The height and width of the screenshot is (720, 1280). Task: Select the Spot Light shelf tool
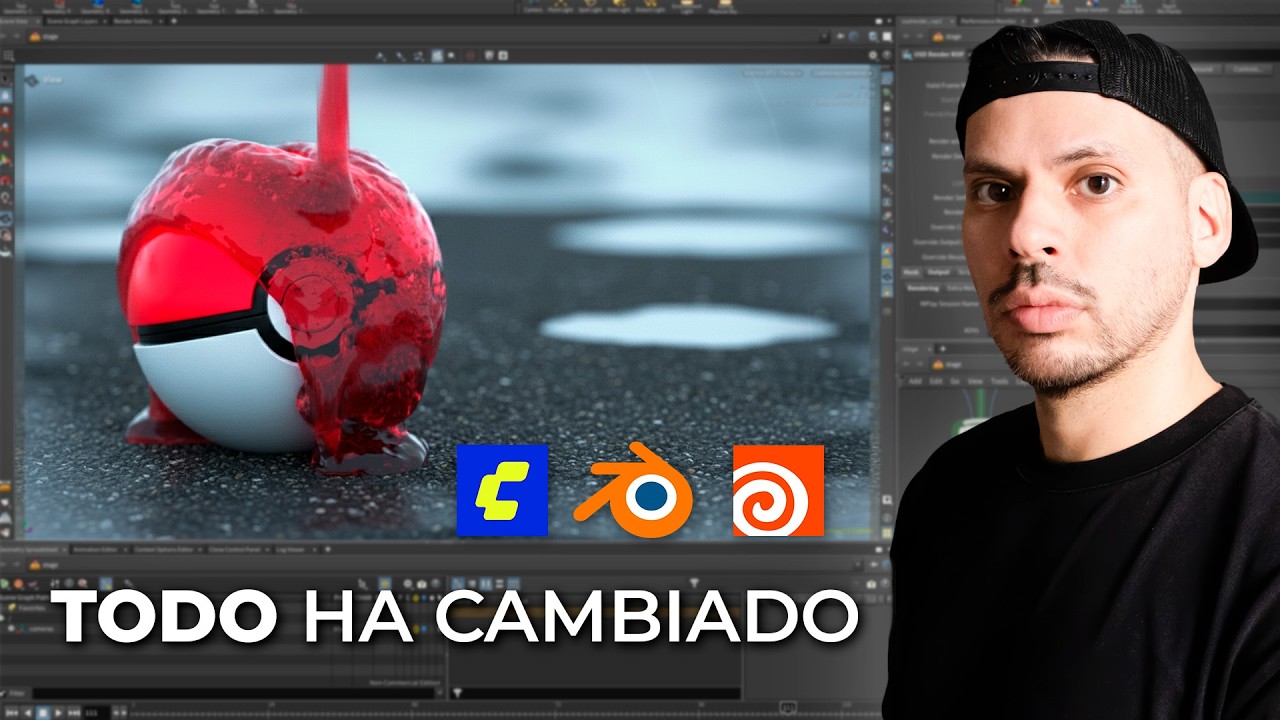point(590,8)
